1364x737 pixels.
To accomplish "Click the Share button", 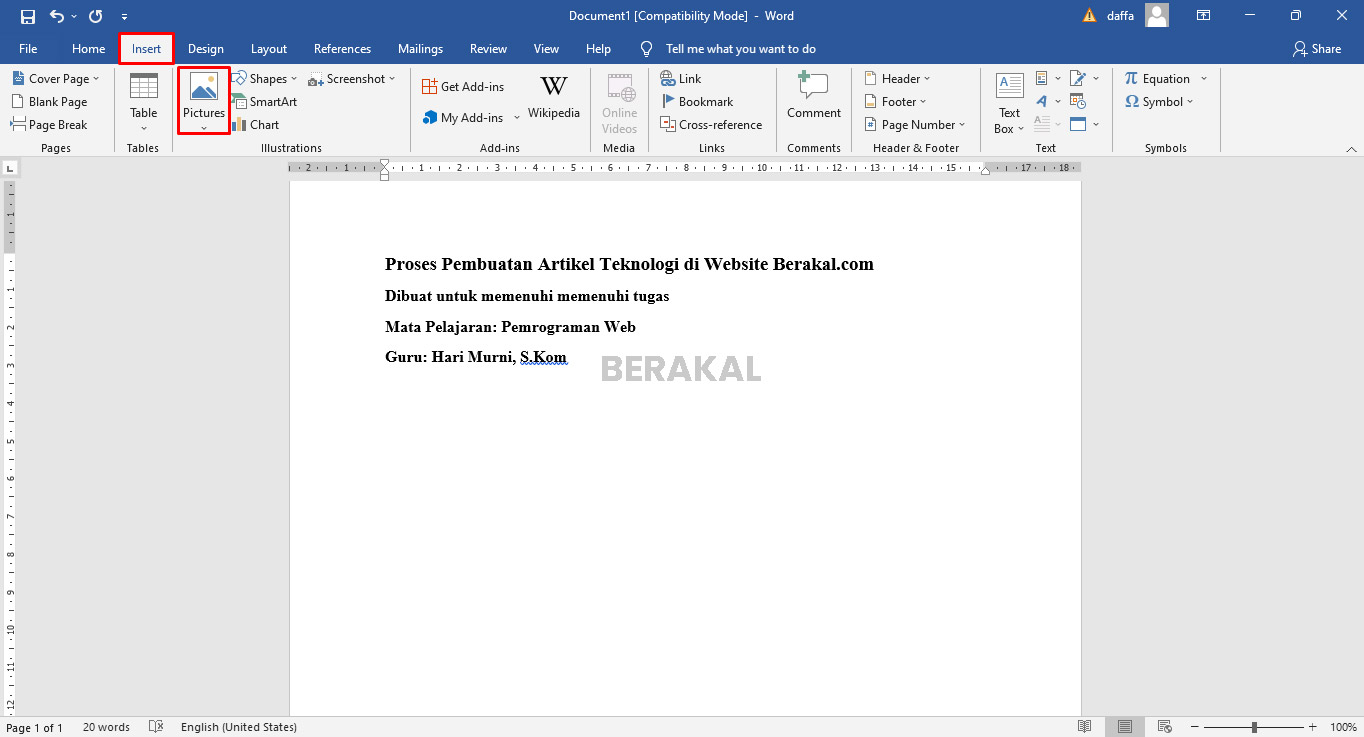I will (1316, 49).
